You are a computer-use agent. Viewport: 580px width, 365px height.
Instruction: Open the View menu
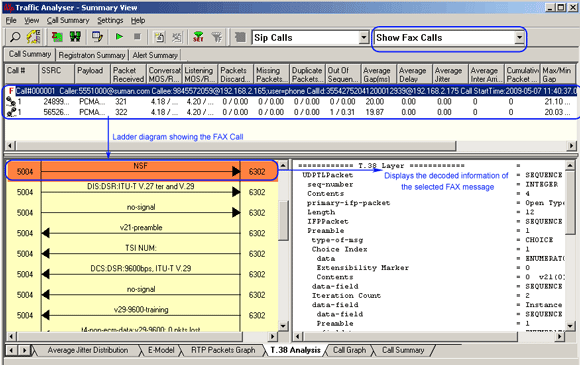point(31,21)
